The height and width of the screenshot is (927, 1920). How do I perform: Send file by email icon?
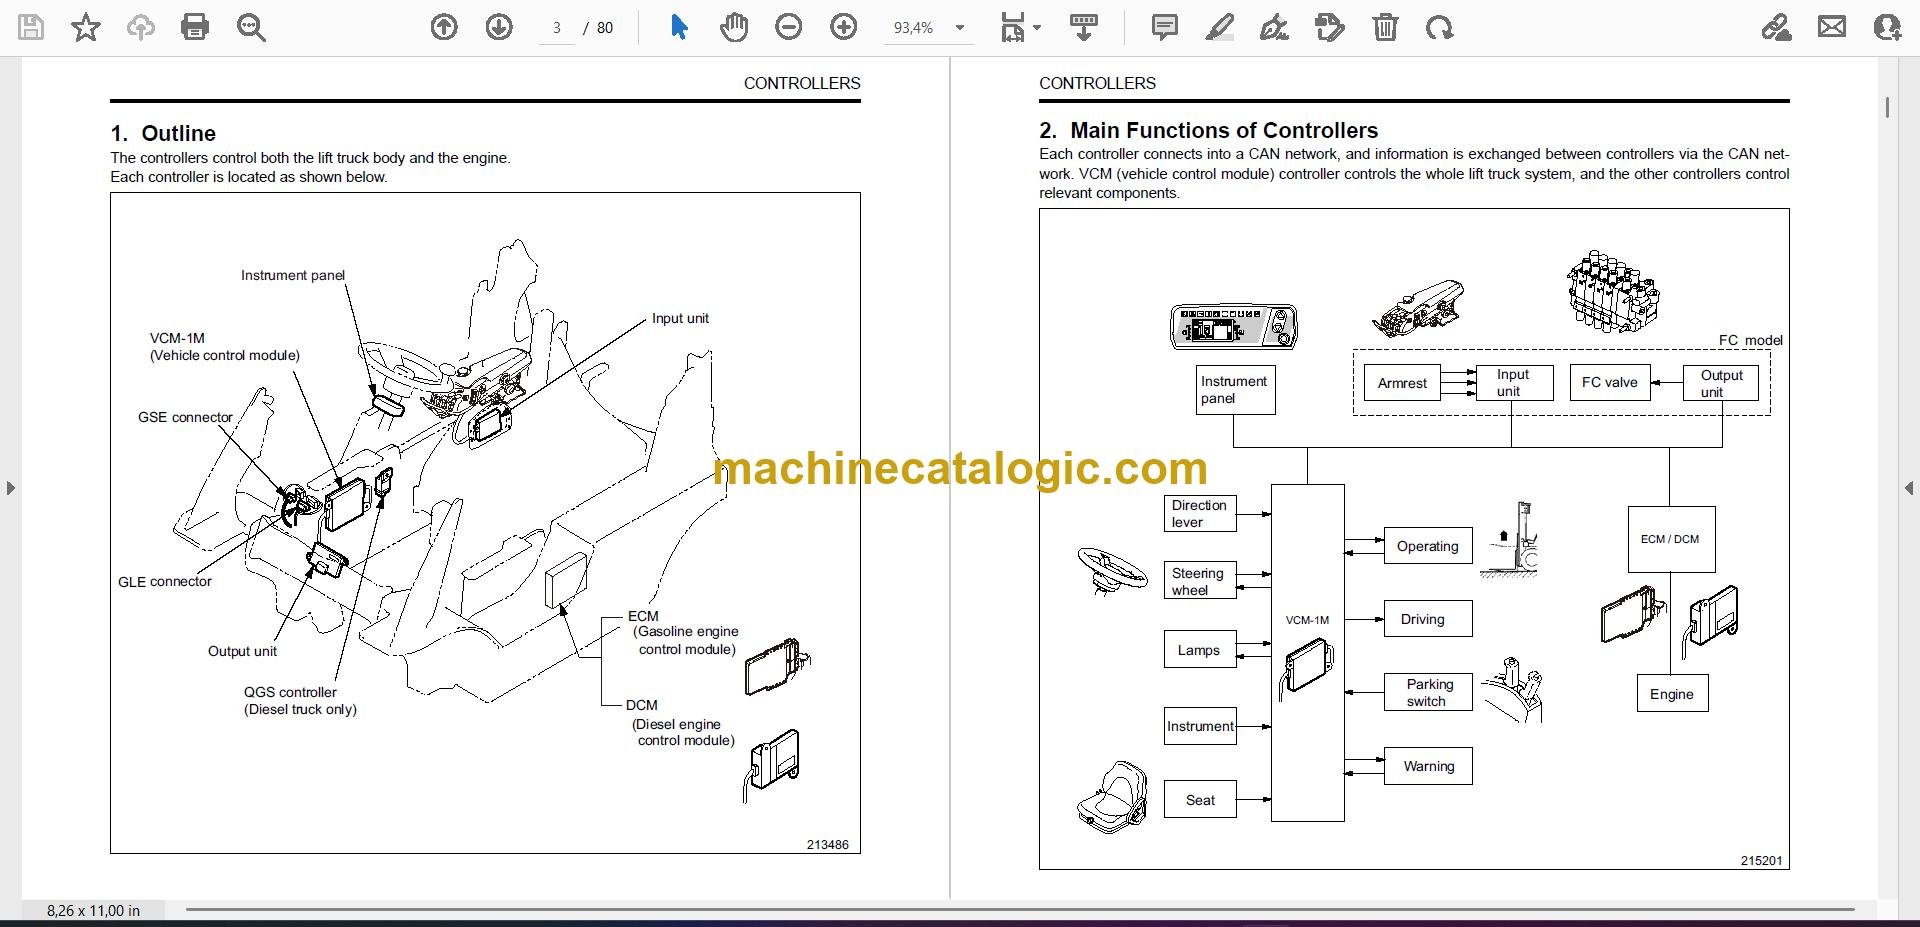click(1832, 27)
